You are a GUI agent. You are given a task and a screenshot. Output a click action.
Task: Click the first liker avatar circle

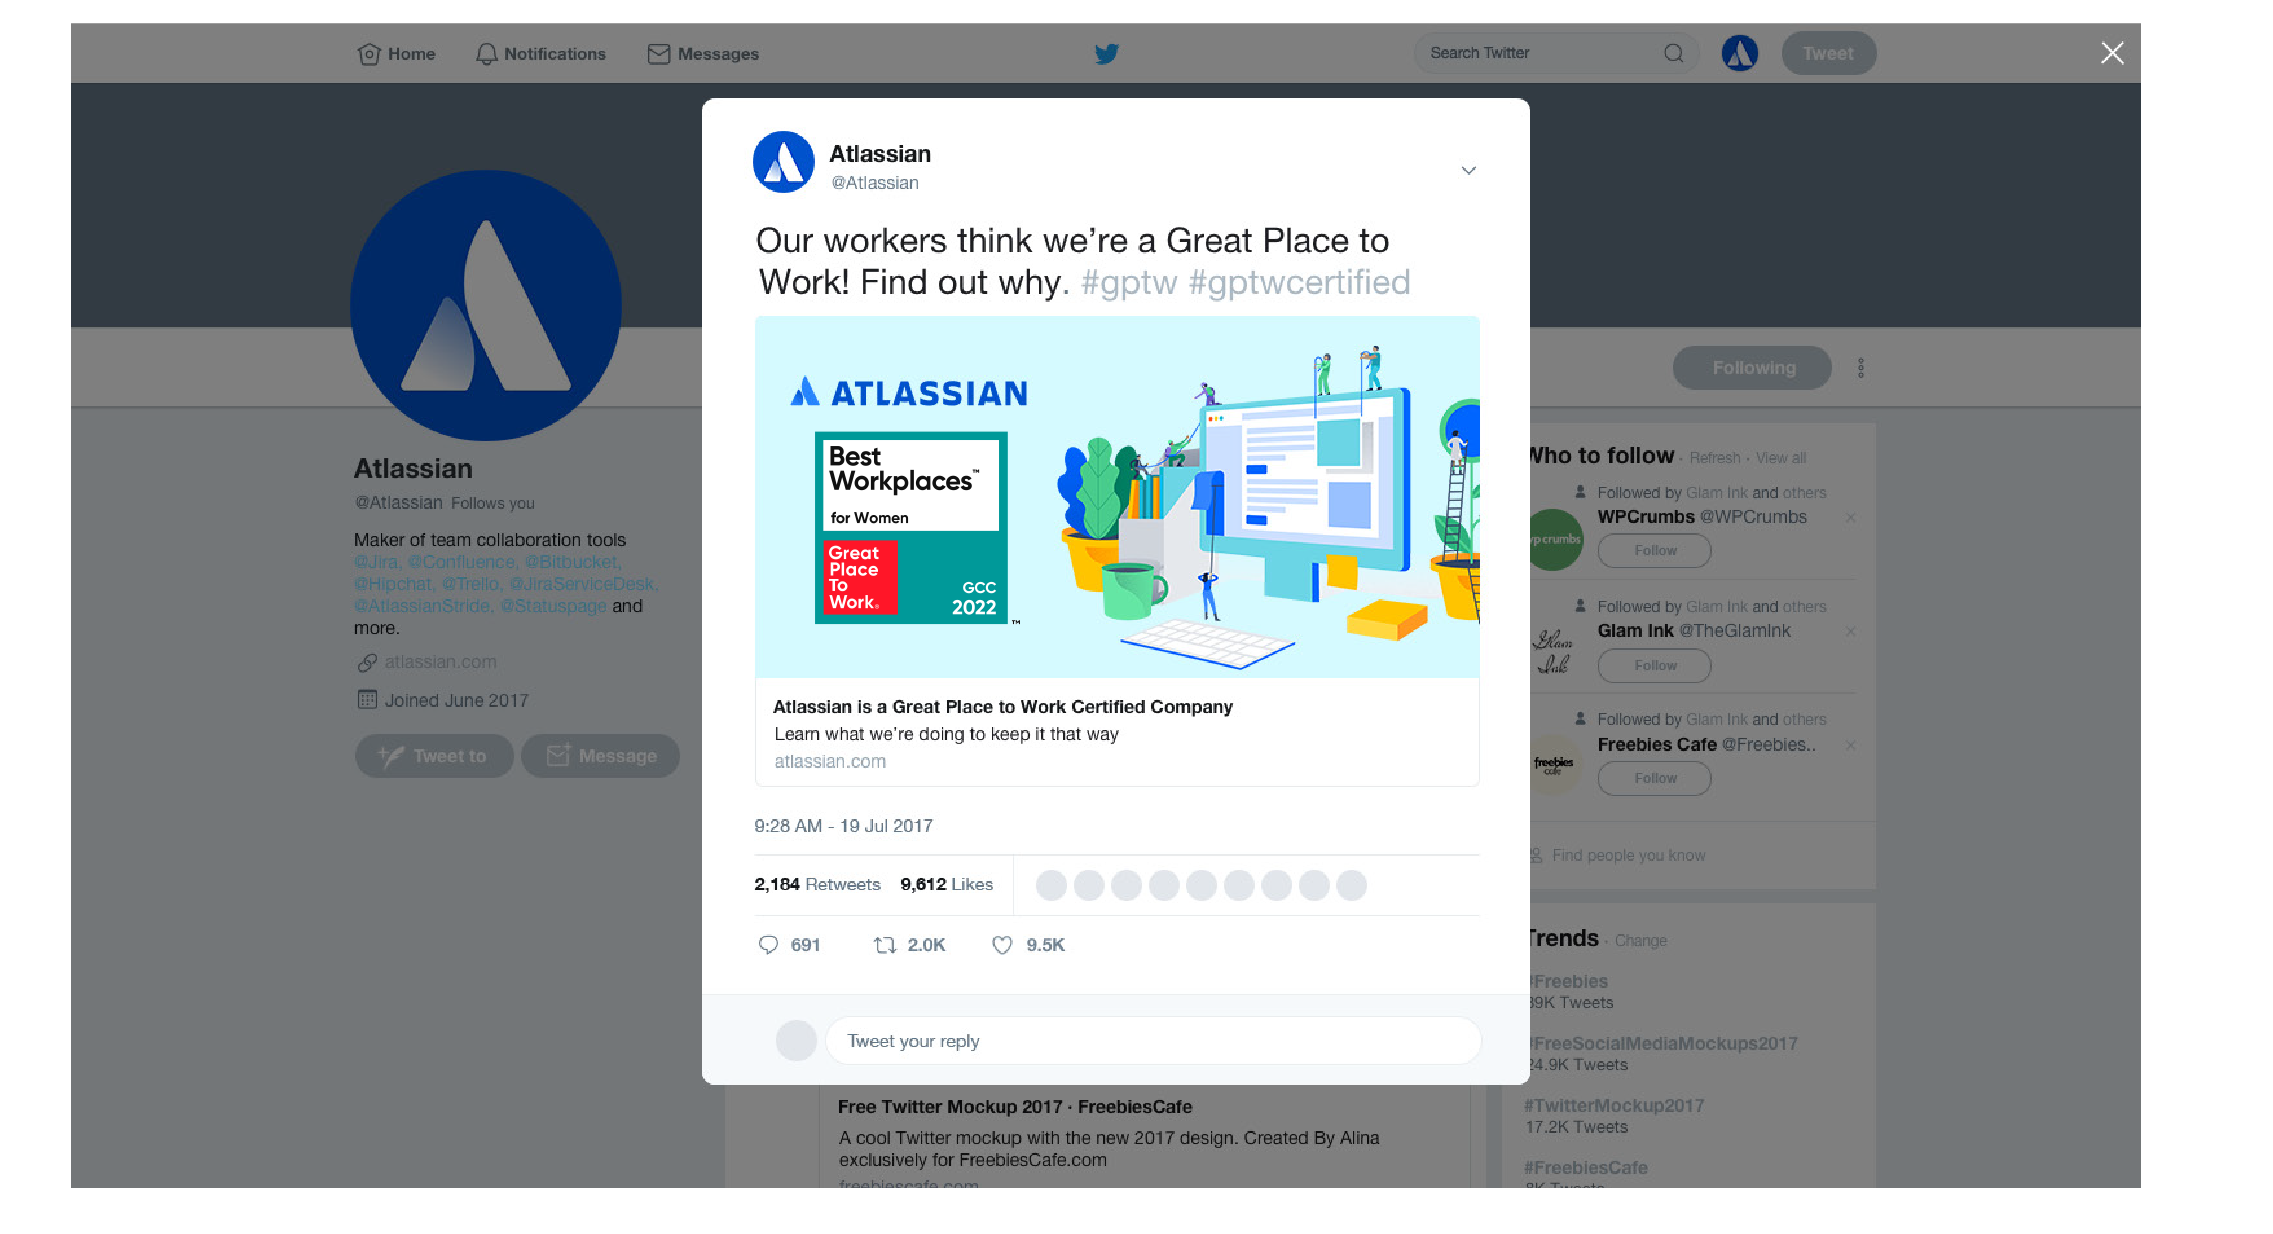tap(1051, 885)
